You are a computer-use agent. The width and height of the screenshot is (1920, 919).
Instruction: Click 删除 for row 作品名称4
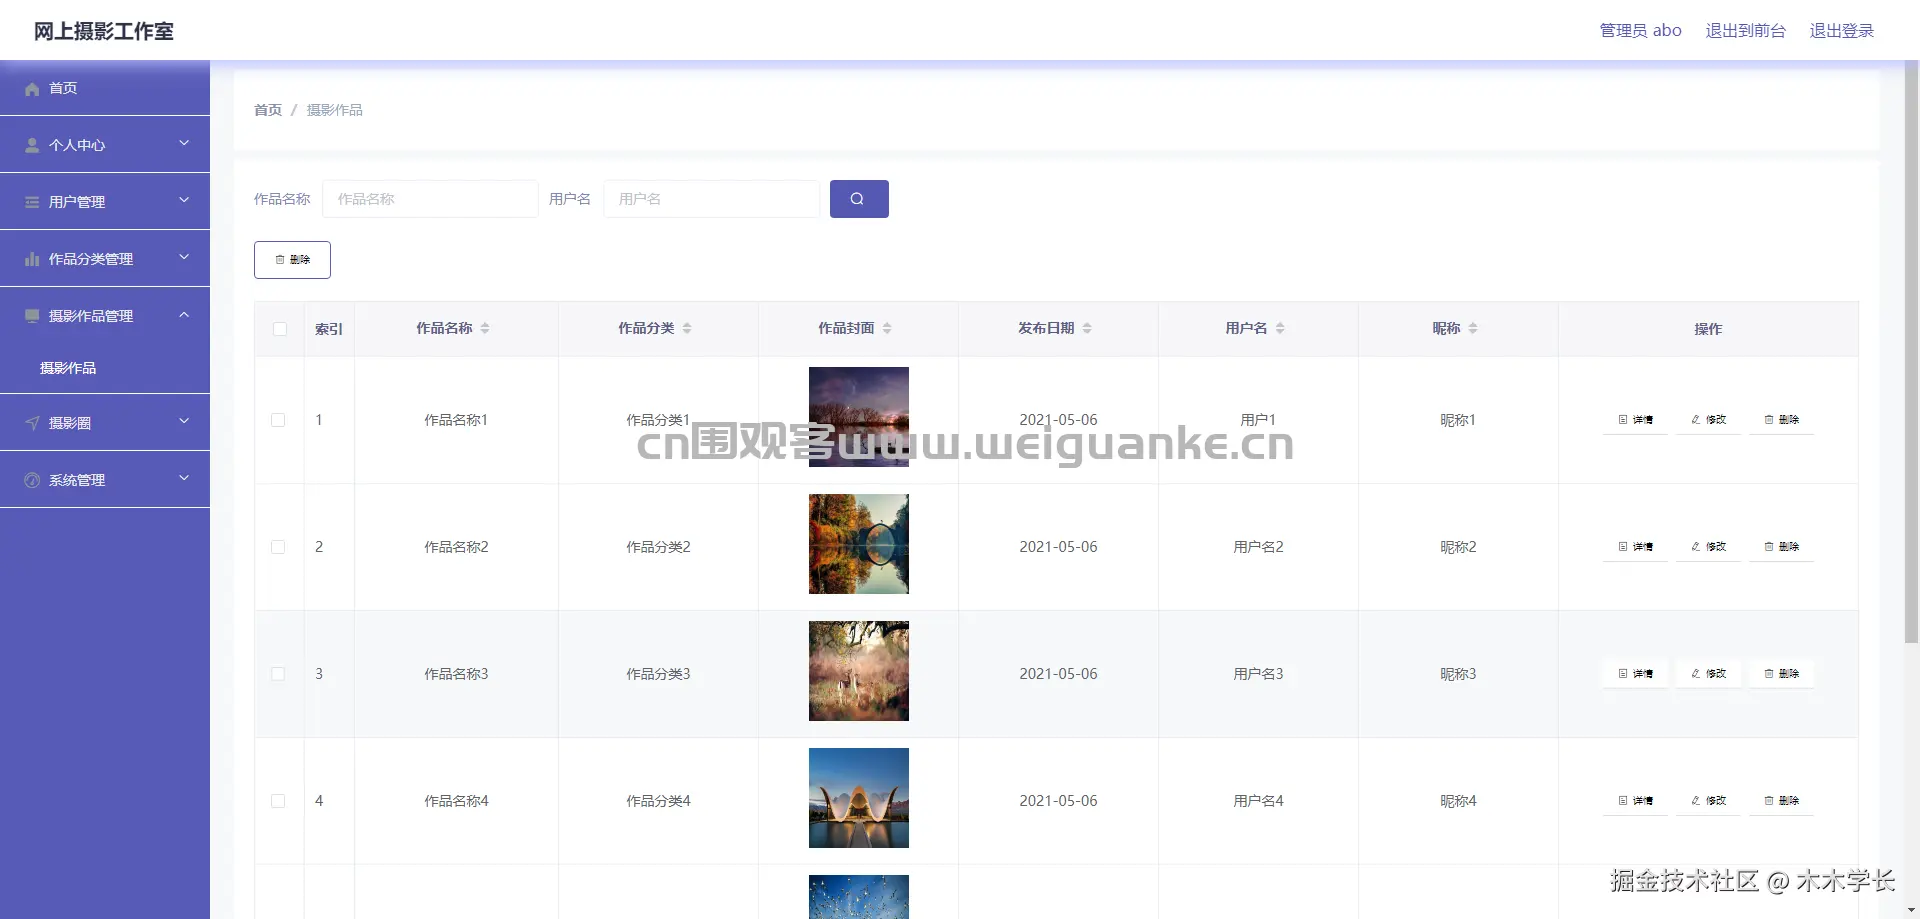[x=1781, y=801]
